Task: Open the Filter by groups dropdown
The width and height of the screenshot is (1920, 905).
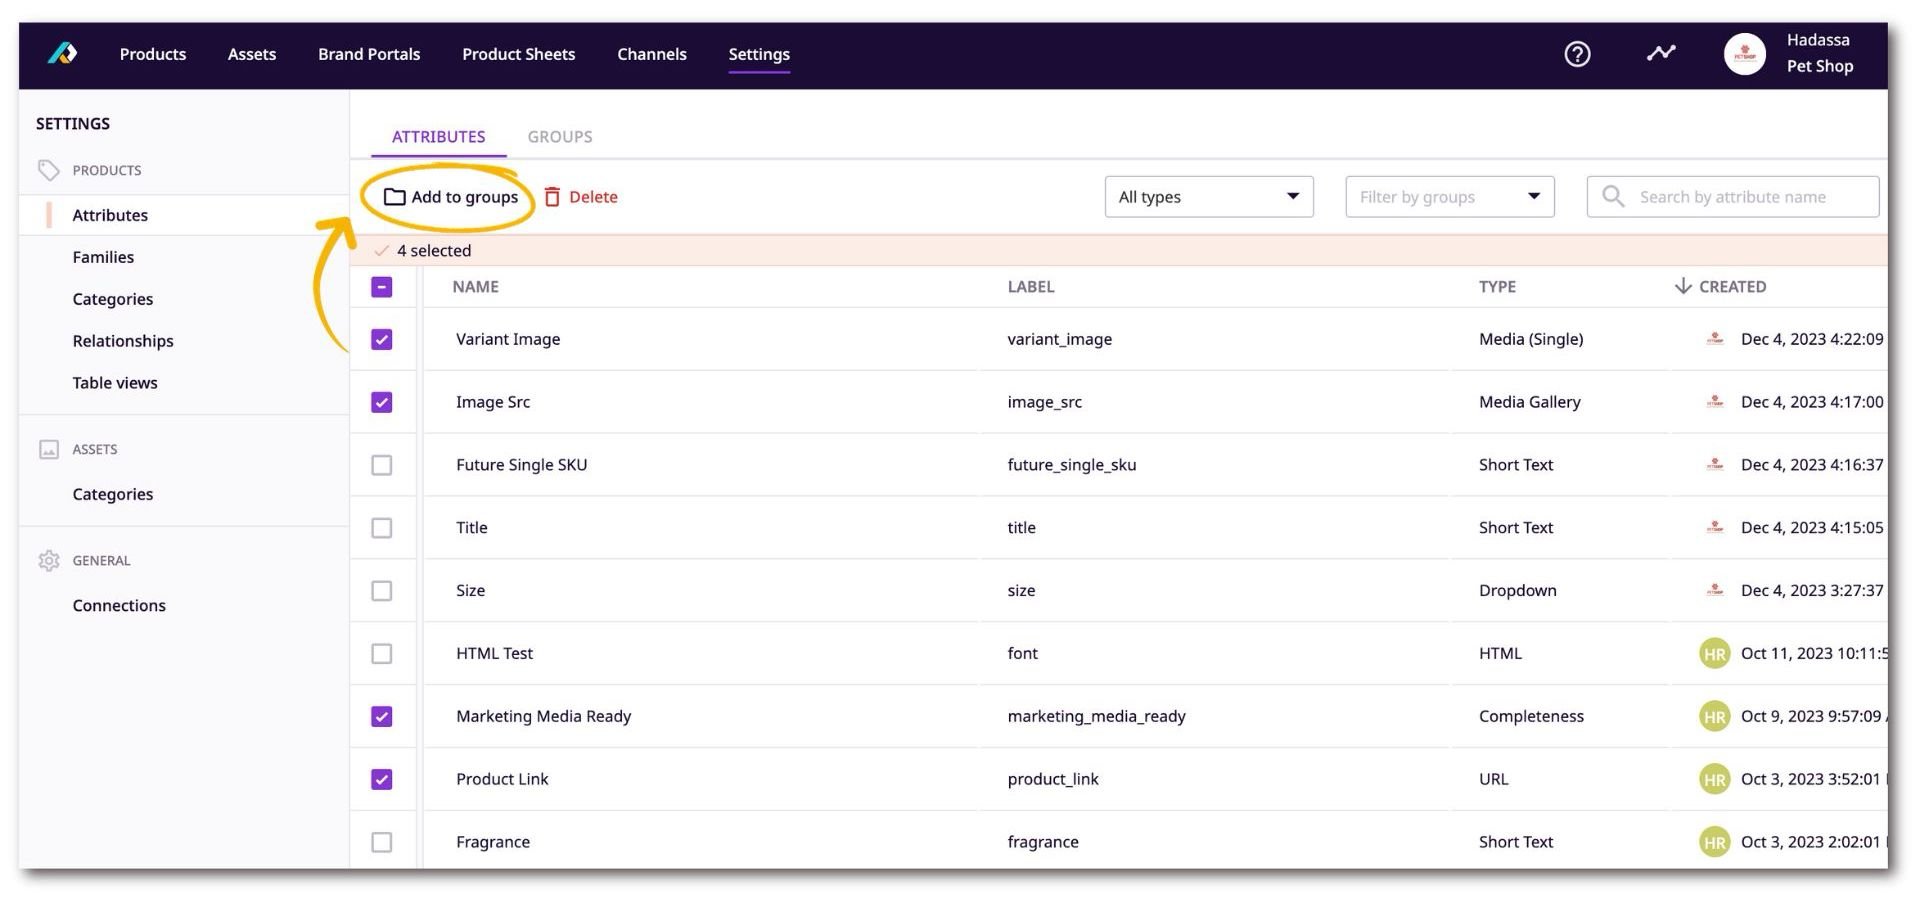Action: point(1448,197)
